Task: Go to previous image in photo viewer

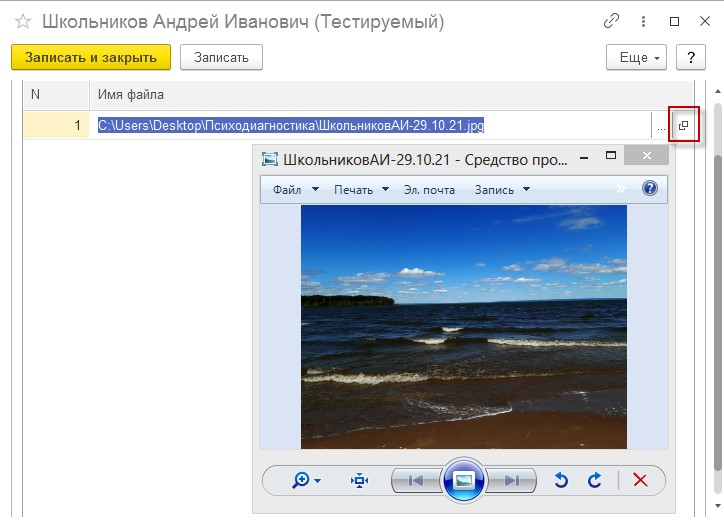Action: point(416,481)
